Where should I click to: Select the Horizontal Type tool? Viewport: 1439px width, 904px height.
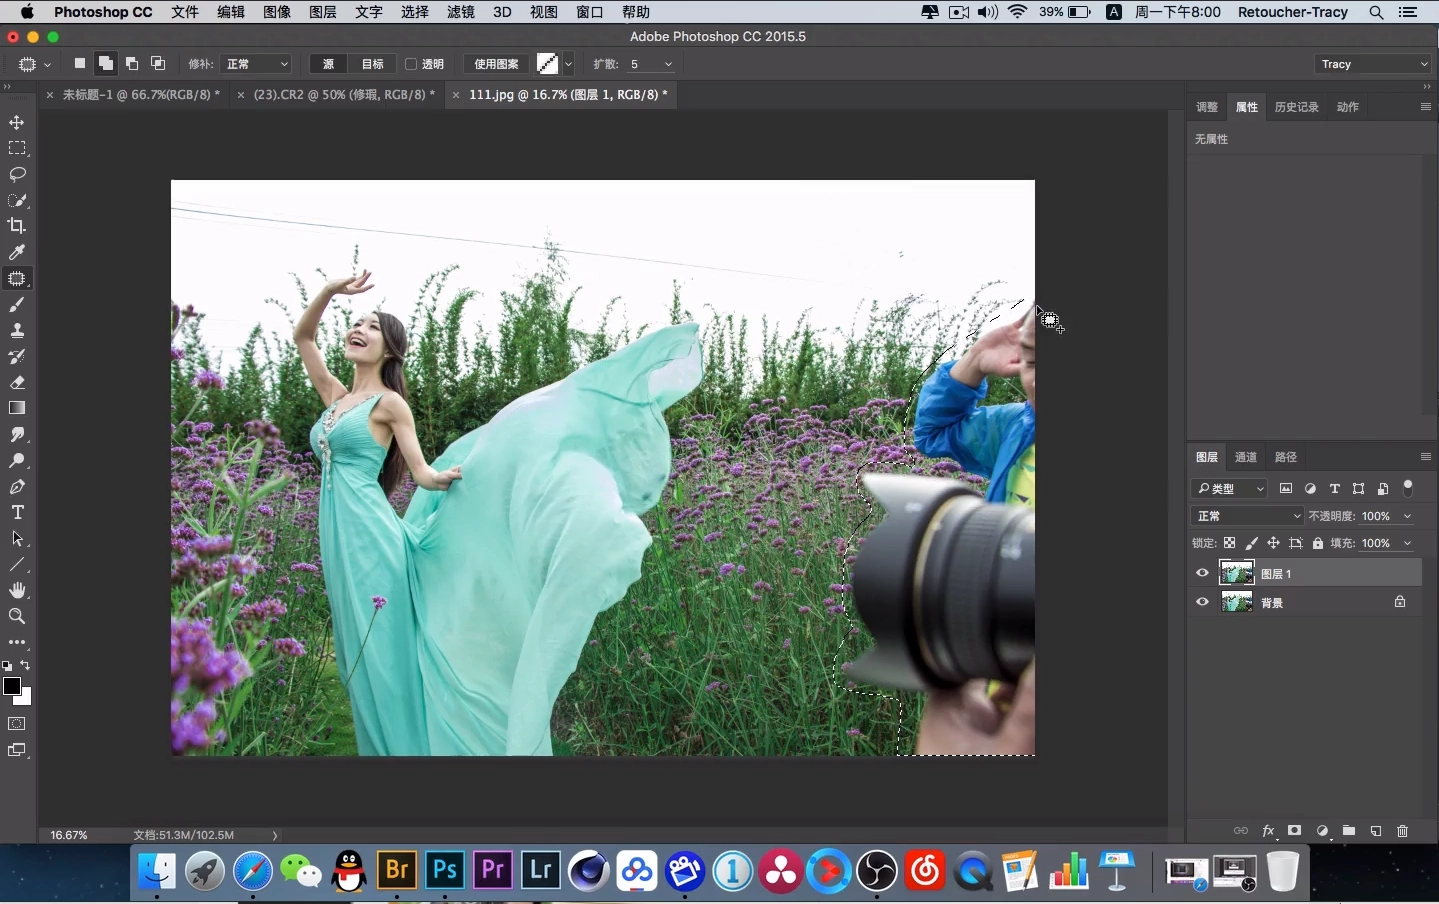17,512
